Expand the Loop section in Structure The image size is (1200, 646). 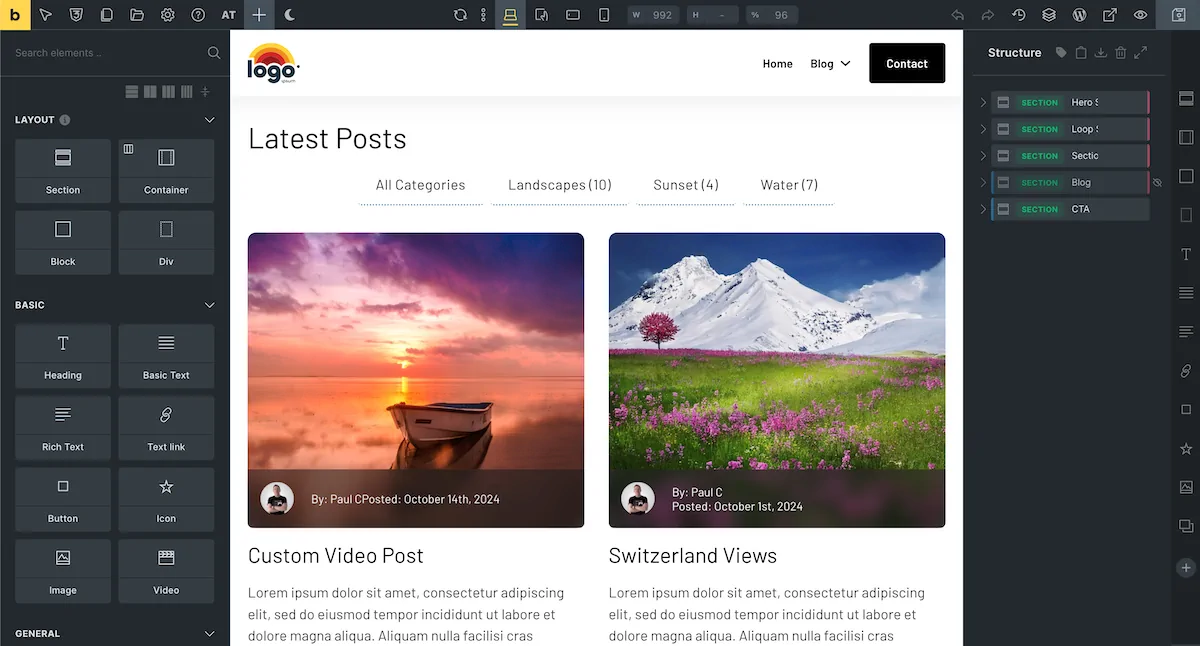(x=983, y=129)
